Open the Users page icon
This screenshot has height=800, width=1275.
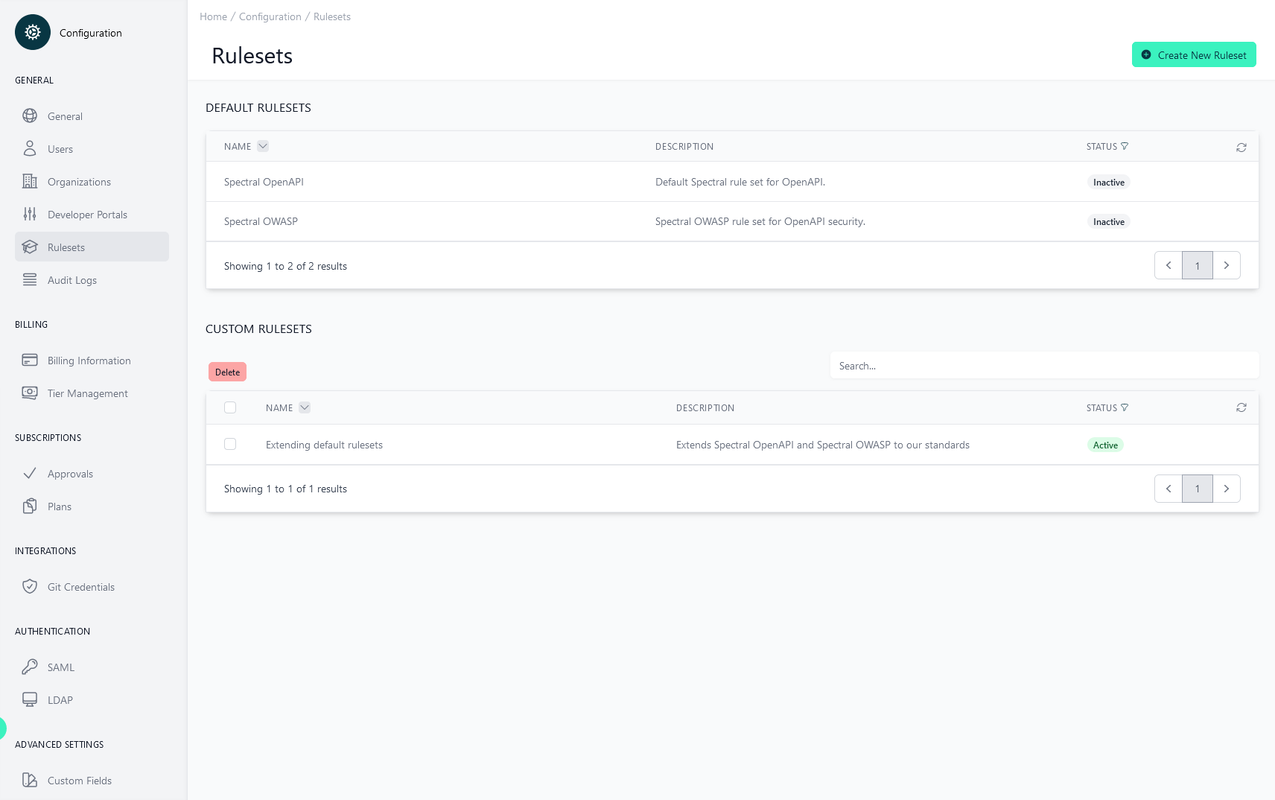coord(30,149)
